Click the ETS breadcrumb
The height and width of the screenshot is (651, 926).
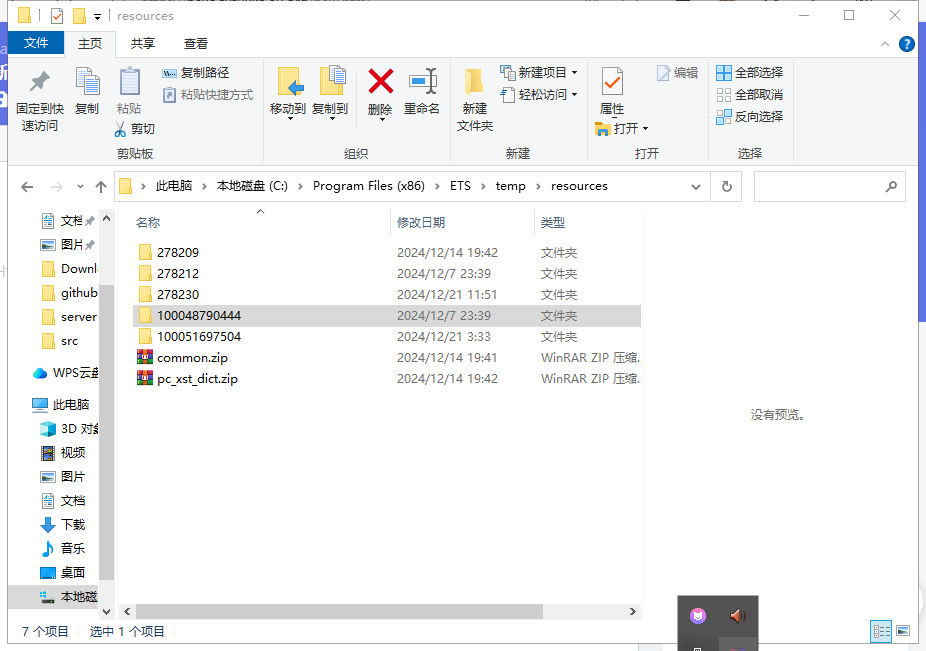[x=460, y=186]
